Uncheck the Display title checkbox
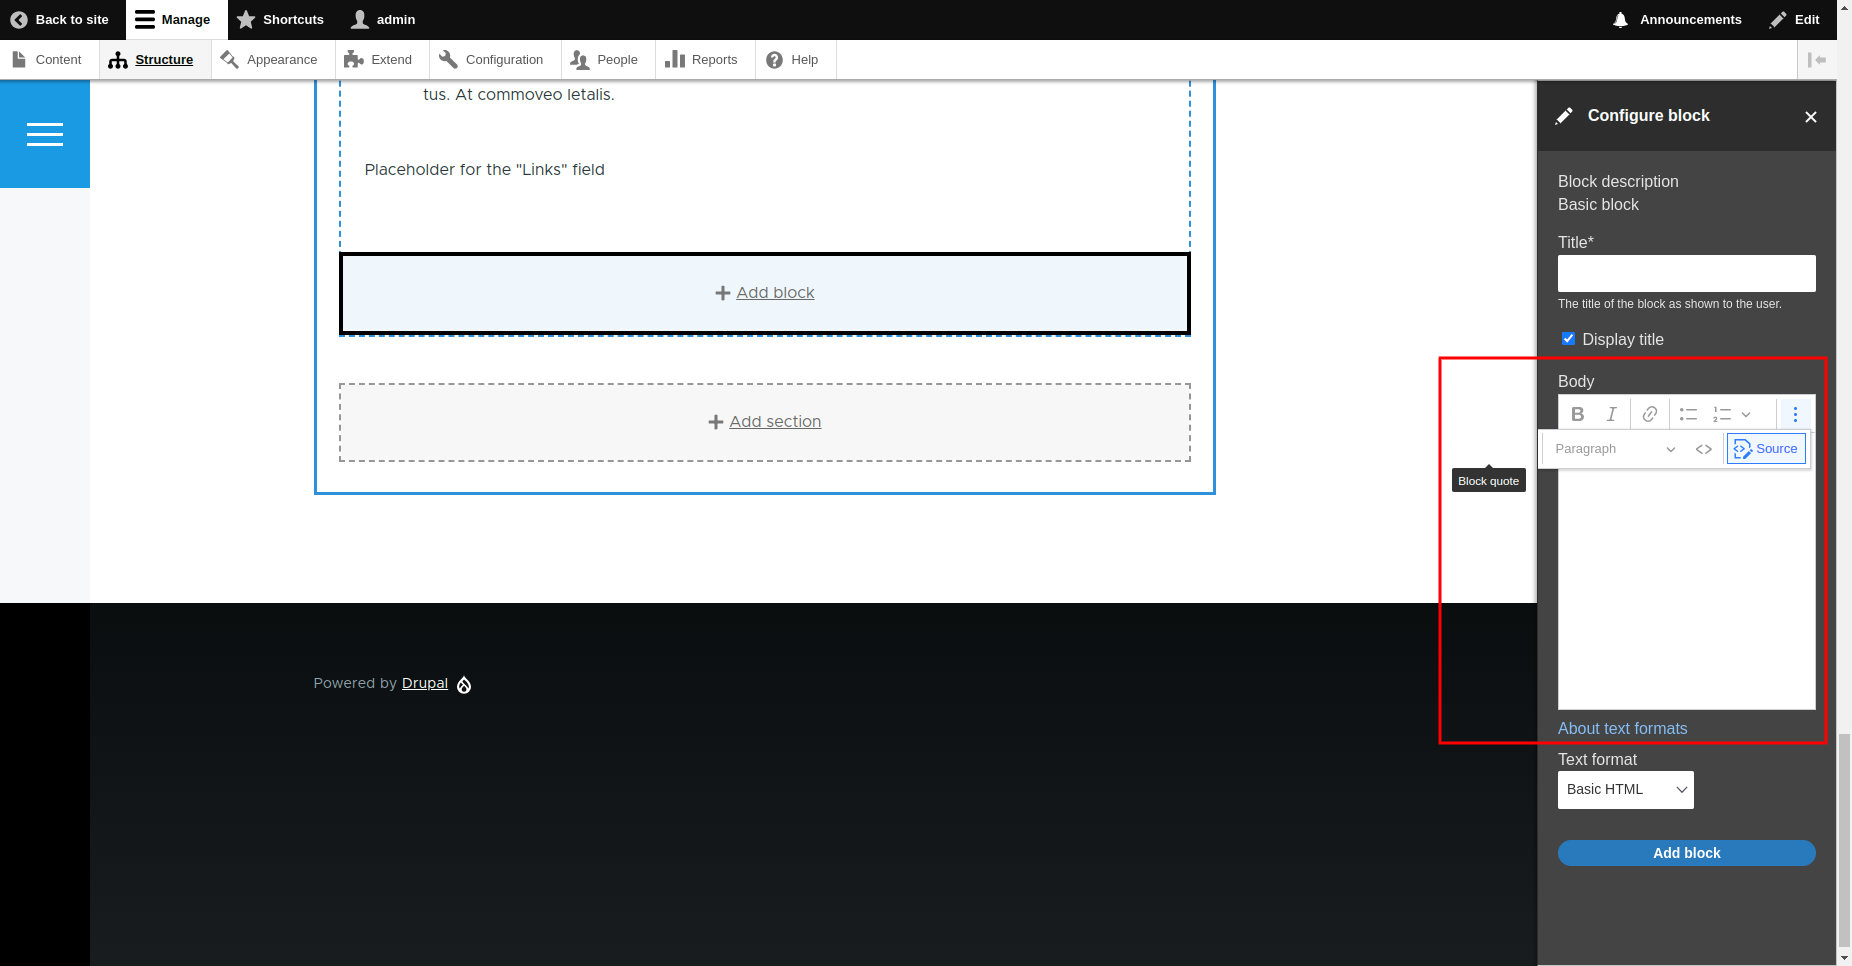 coord(1568,338)
